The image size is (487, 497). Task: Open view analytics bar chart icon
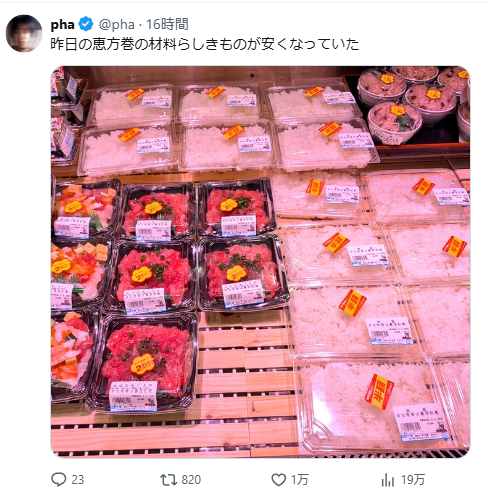(x=388, y=480)
